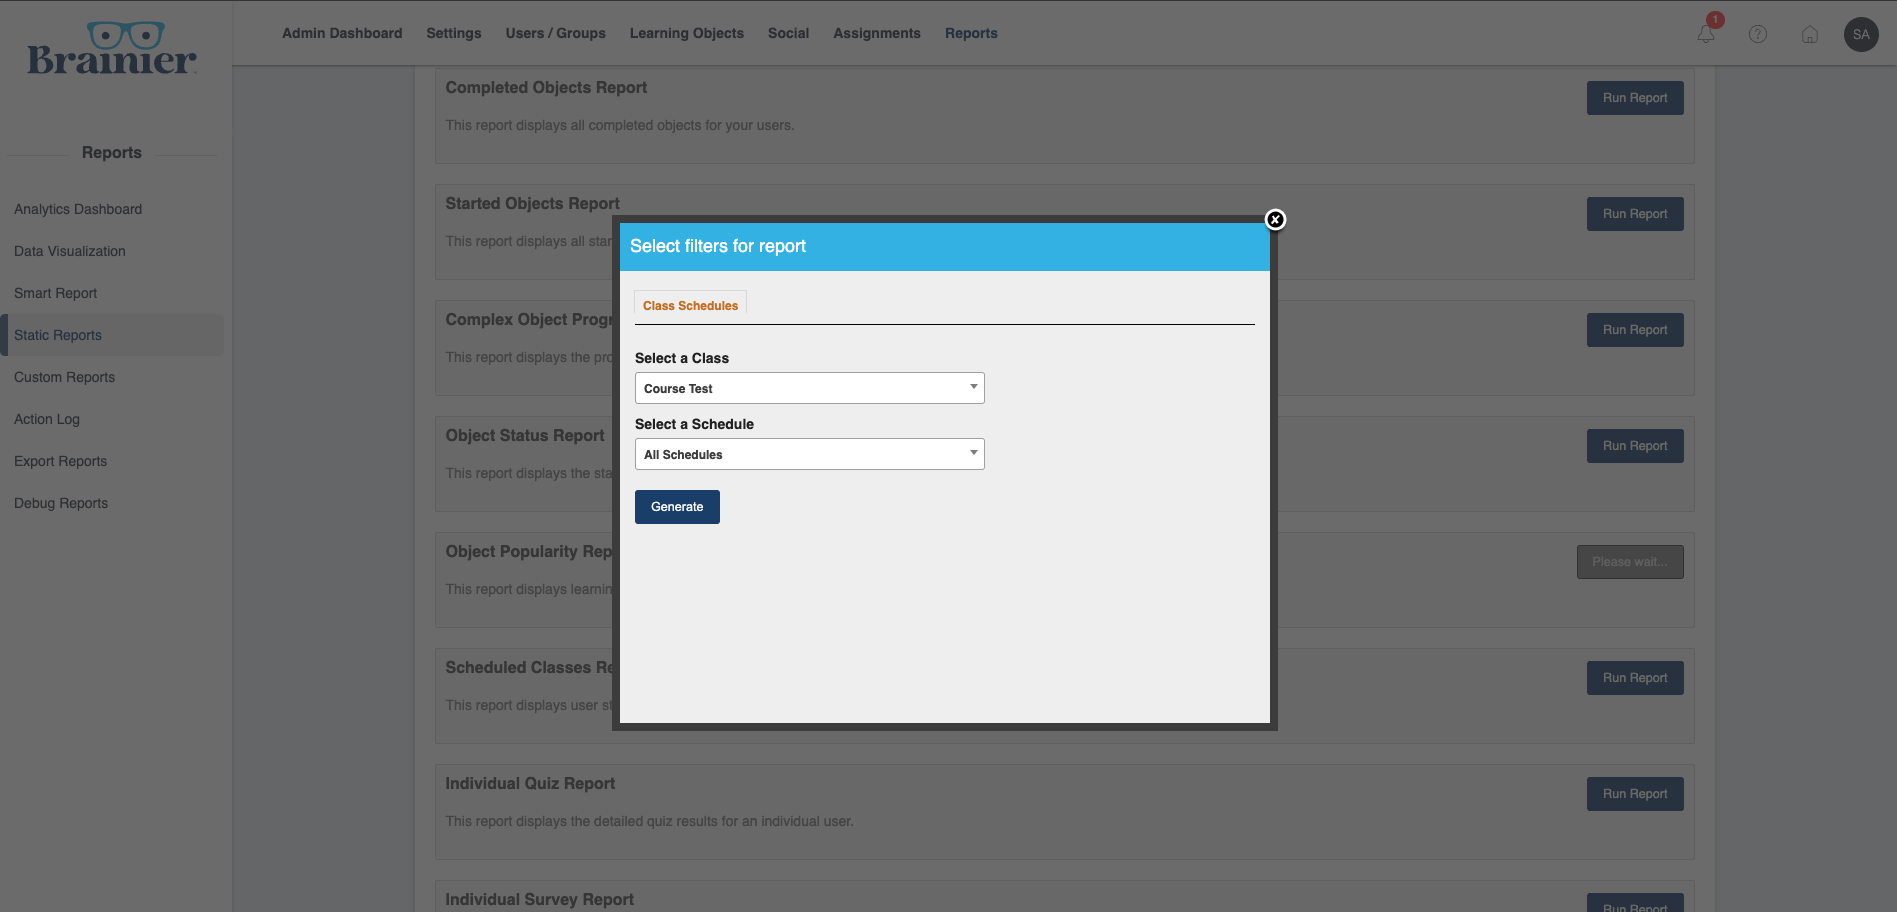Go to the home icon
The width and height of the screenshot is (1897, 912).
coord(1810,34)
